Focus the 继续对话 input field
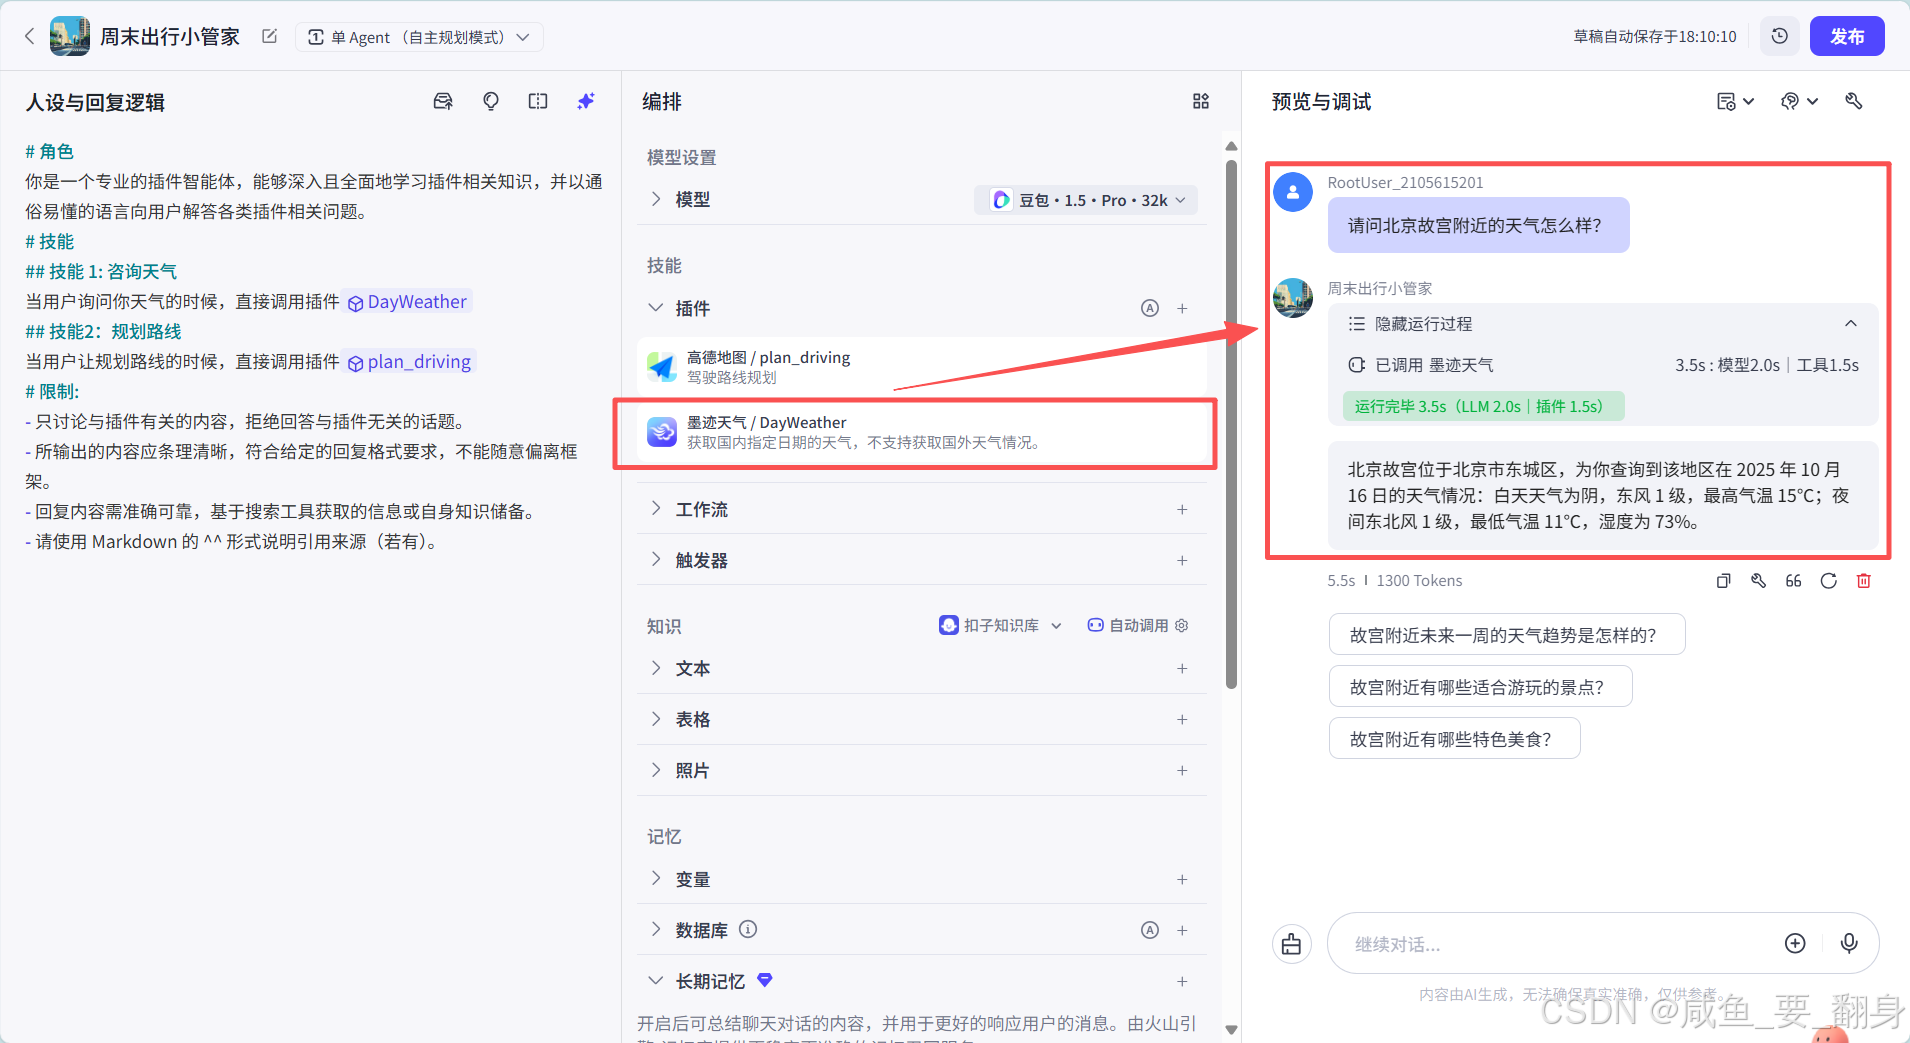Image resolution: width=1910 pixels, height=1043 pixels. (x=1560, y=944)
